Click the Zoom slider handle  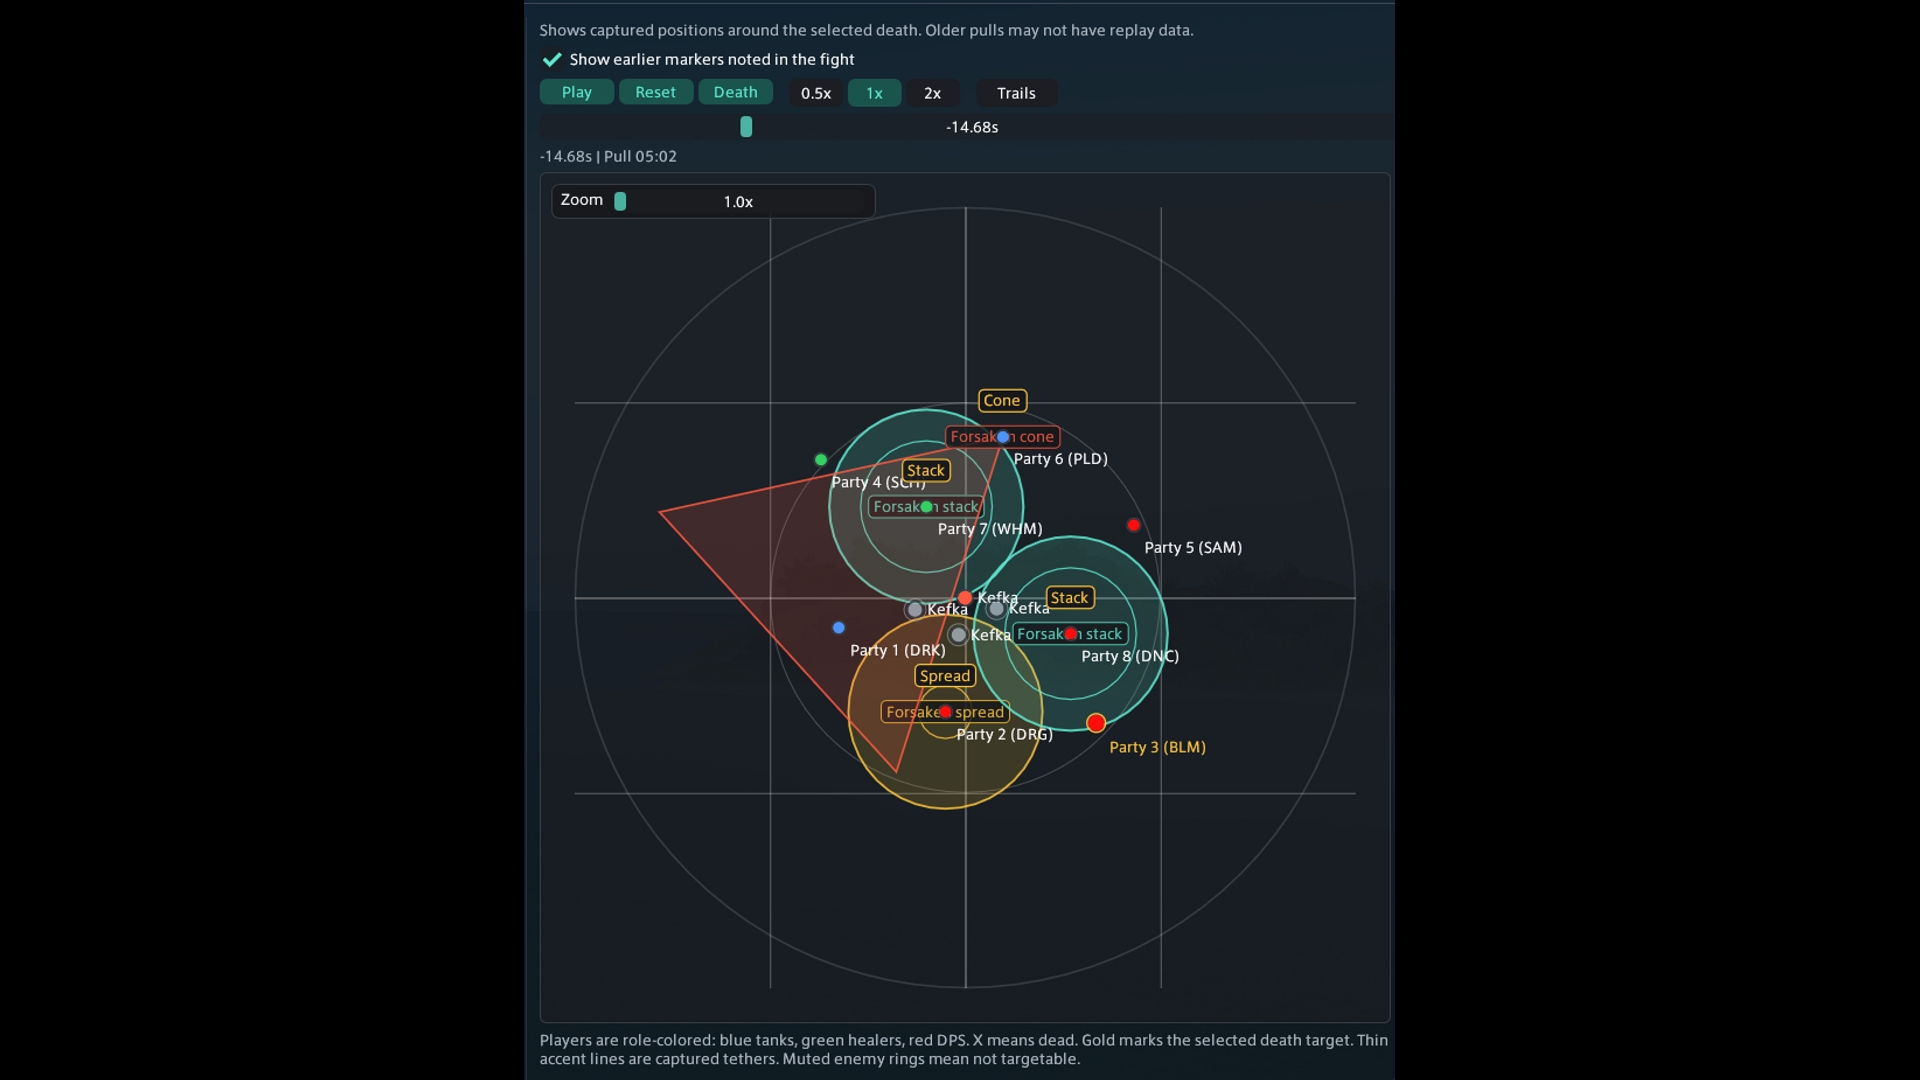click(620, 201)
